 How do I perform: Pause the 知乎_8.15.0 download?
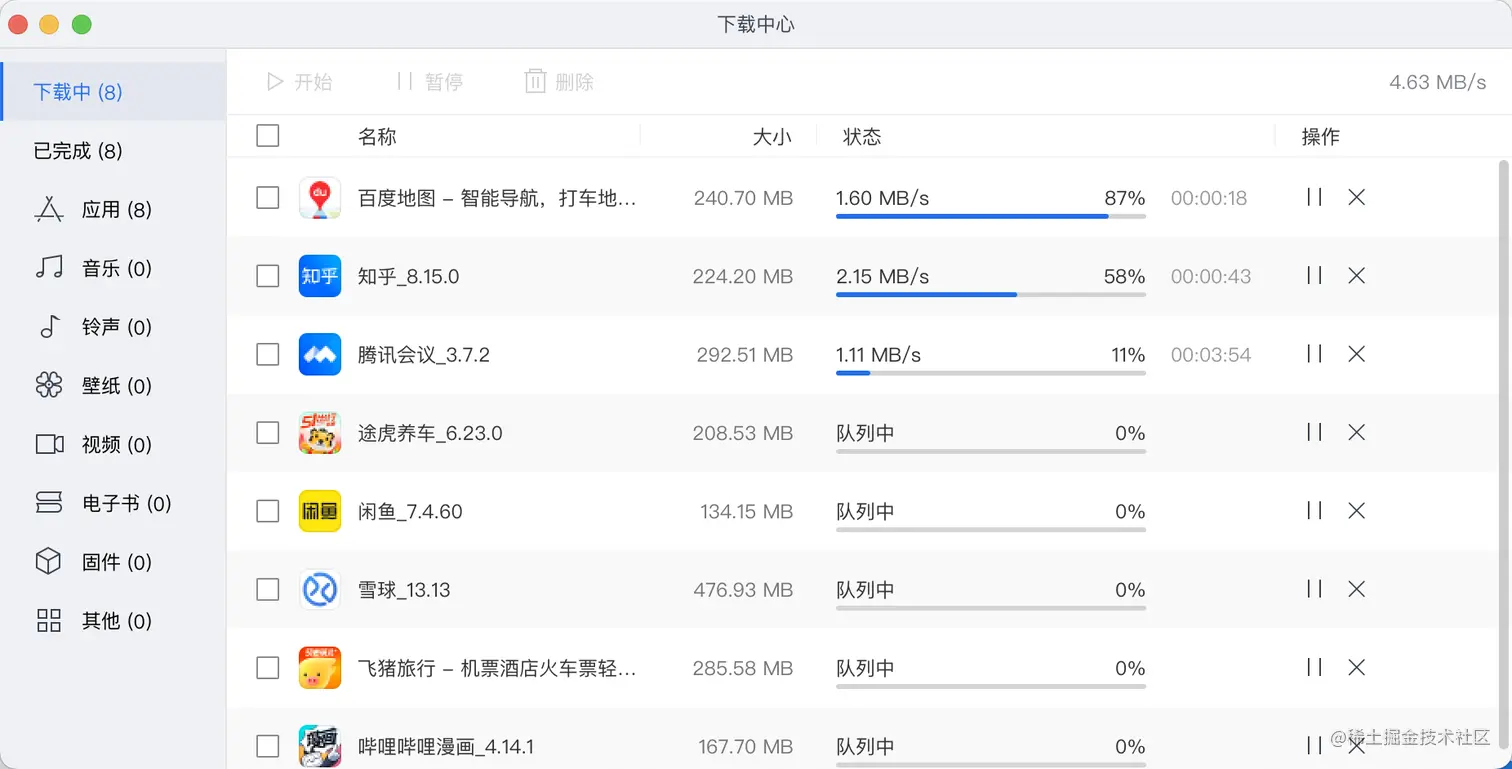click(1315, 275)
